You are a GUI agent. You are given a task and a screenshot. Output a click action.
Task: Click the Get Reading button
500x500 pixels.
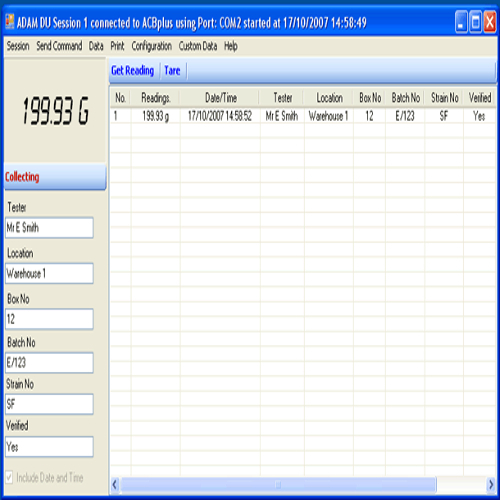pos(132,71)
